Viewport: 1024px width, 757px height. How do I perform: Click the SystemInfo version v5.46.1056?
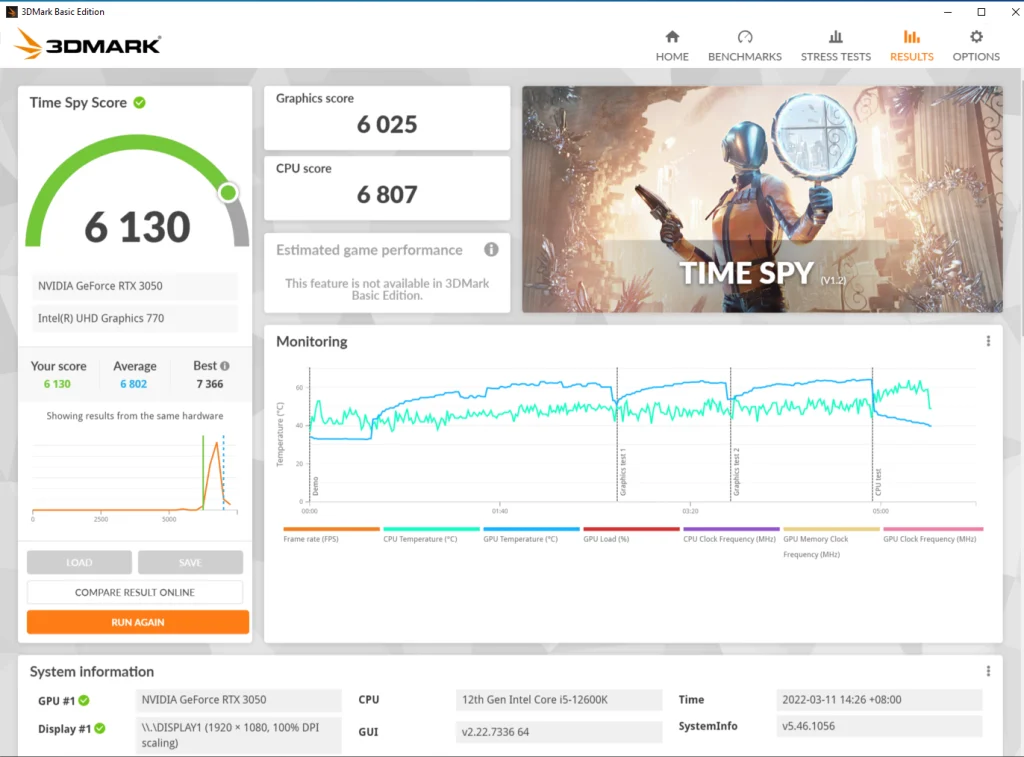tap(879, 726)
